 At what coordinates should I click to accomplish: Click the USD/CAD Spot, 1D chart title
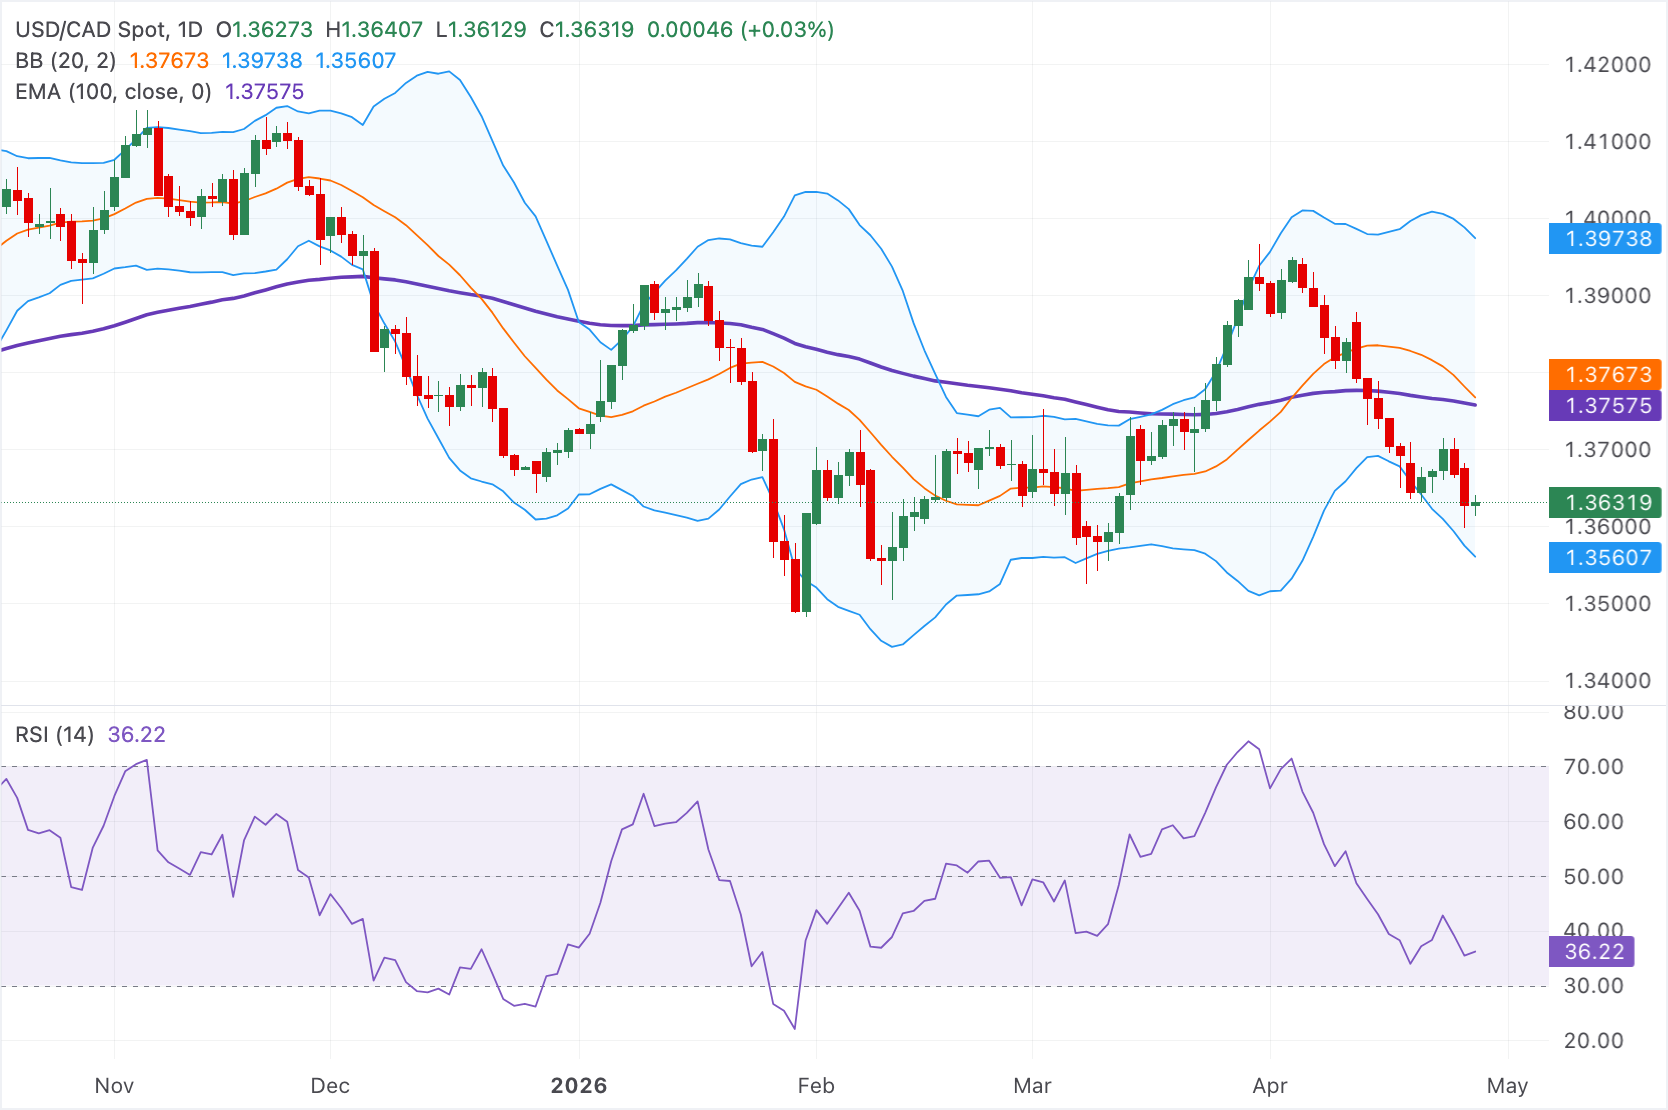tap(108, 30)
